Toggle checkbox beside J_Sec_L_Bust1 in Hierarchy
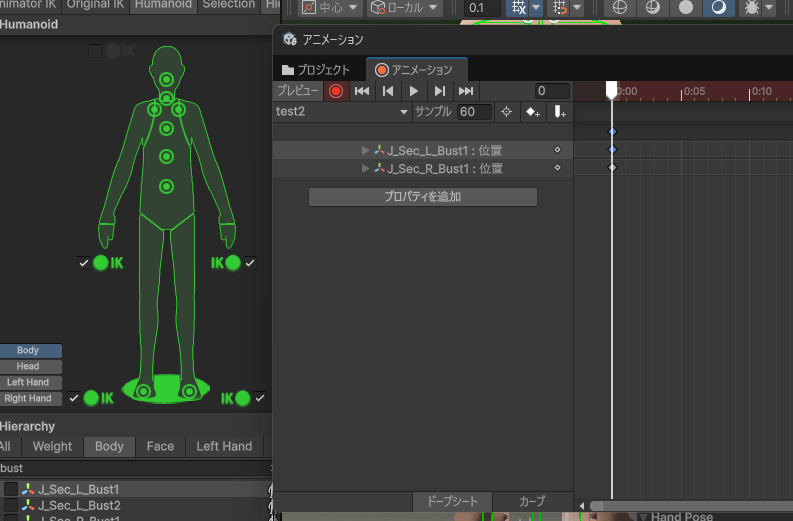The width and height of the screenshot is (793, 521). click(x=11, y=489)
